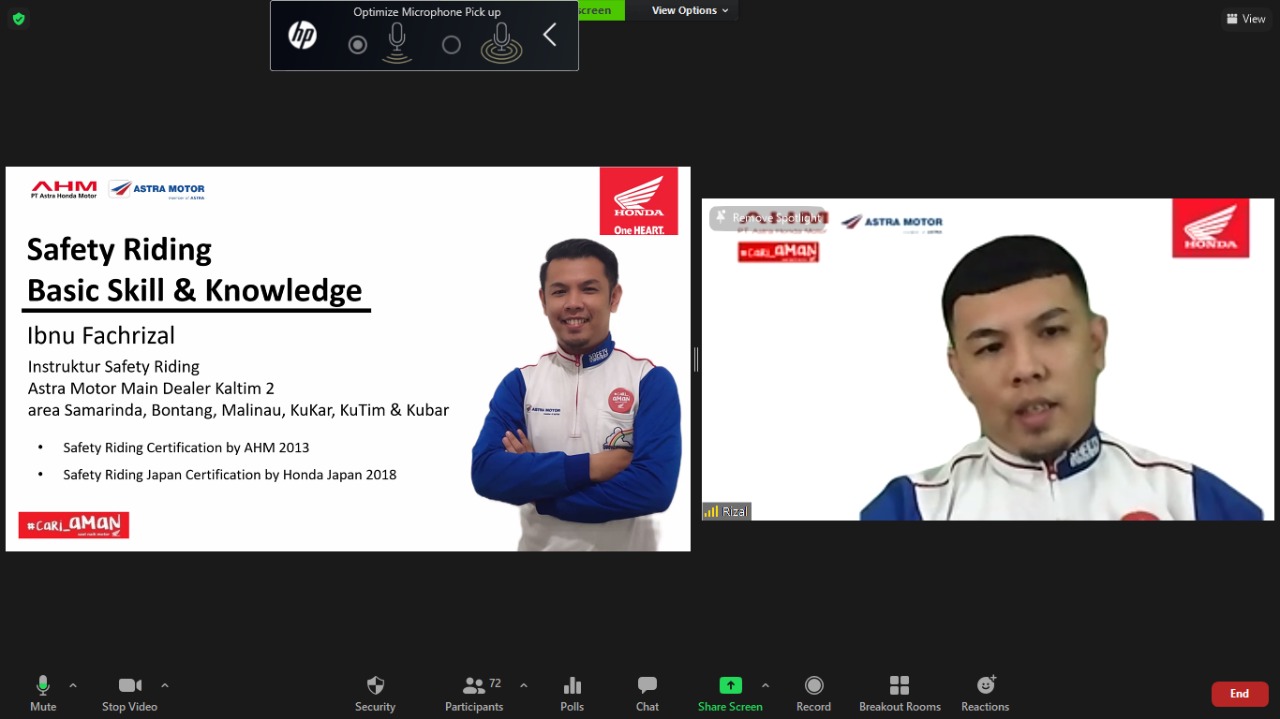Click the HP logo in the microphone overlay
The width and height of the screenshot is (1280, 719).
coord(302,36)
